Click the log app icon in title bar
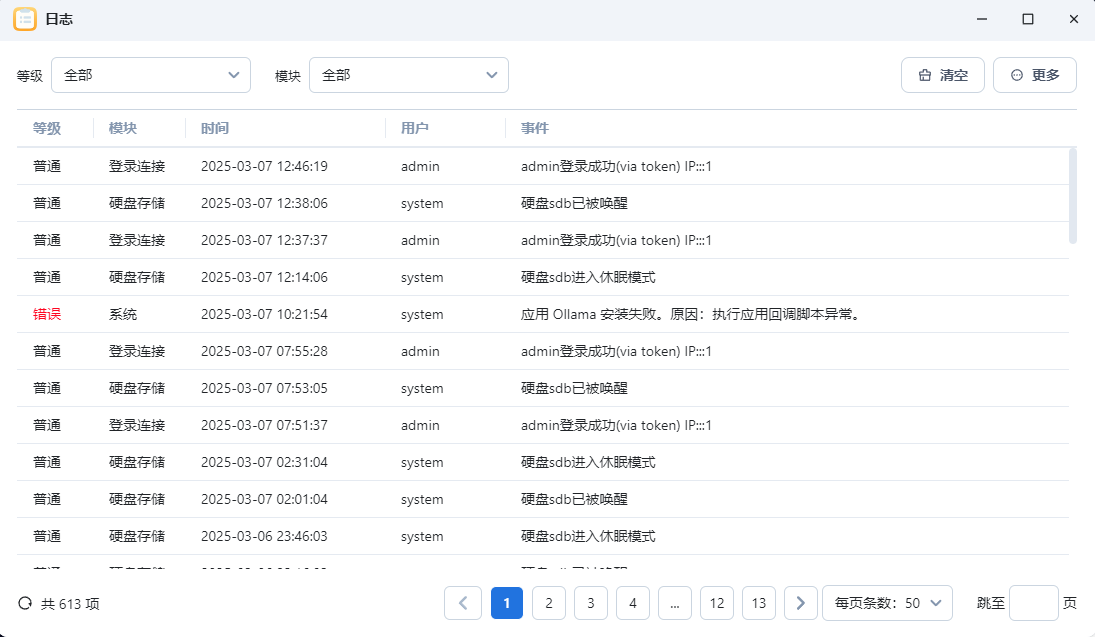 point(25,20)
